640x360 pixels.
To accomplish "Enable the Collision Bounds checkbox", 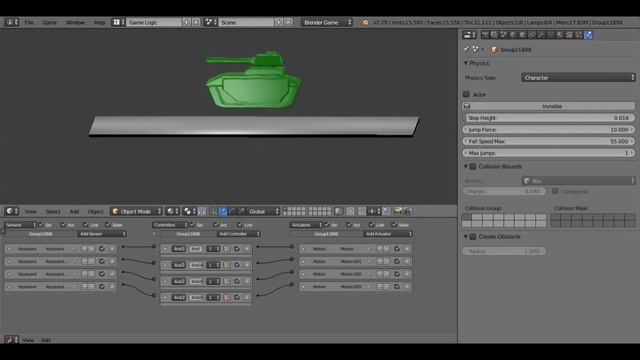I will coord(473,167).
